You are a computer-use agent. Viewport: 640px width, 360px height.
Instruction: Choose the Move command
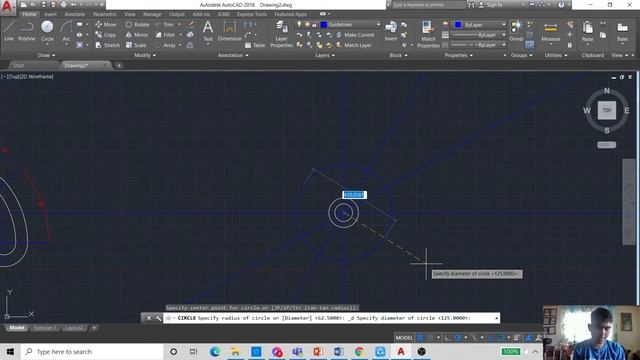106,24
